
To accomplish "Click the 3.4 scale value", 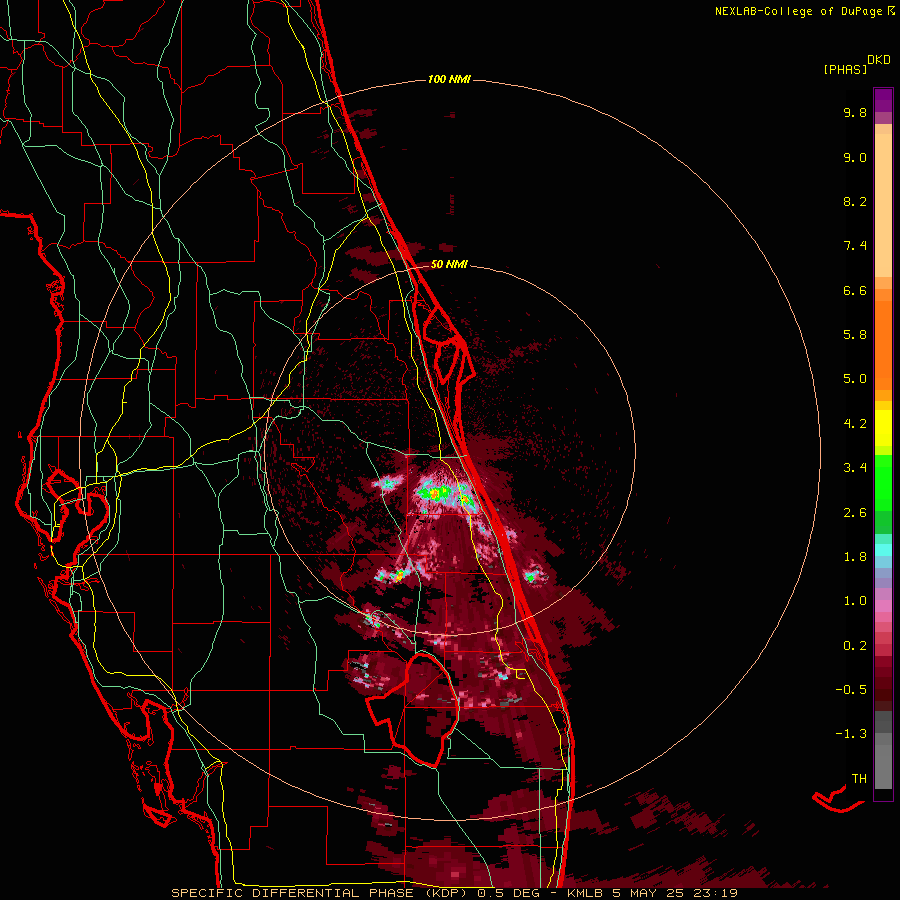I will point(855,468).
